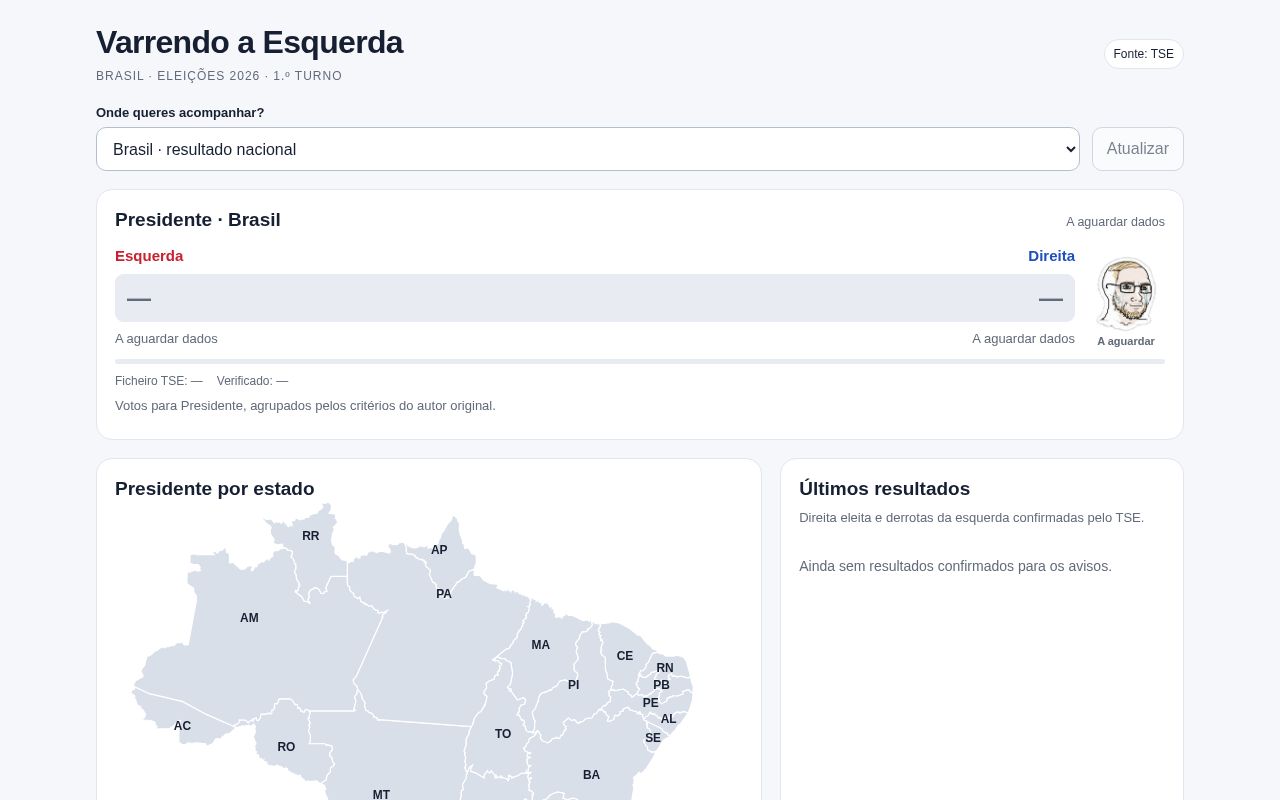1280x800 pixels.
Task: Click the PE state label on the map
Action: pos(651,703)
